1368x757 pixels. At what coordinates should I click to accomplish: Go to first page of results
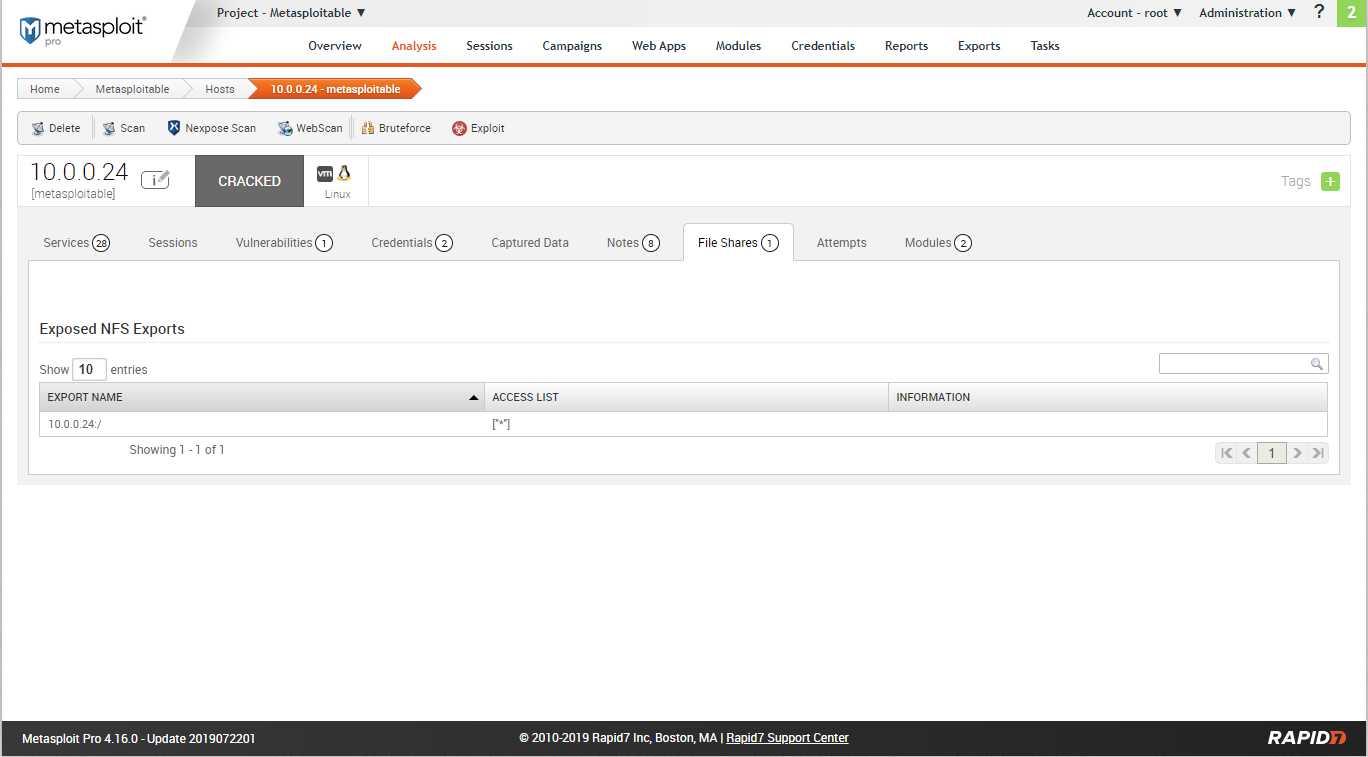(x=1227, y=453)
